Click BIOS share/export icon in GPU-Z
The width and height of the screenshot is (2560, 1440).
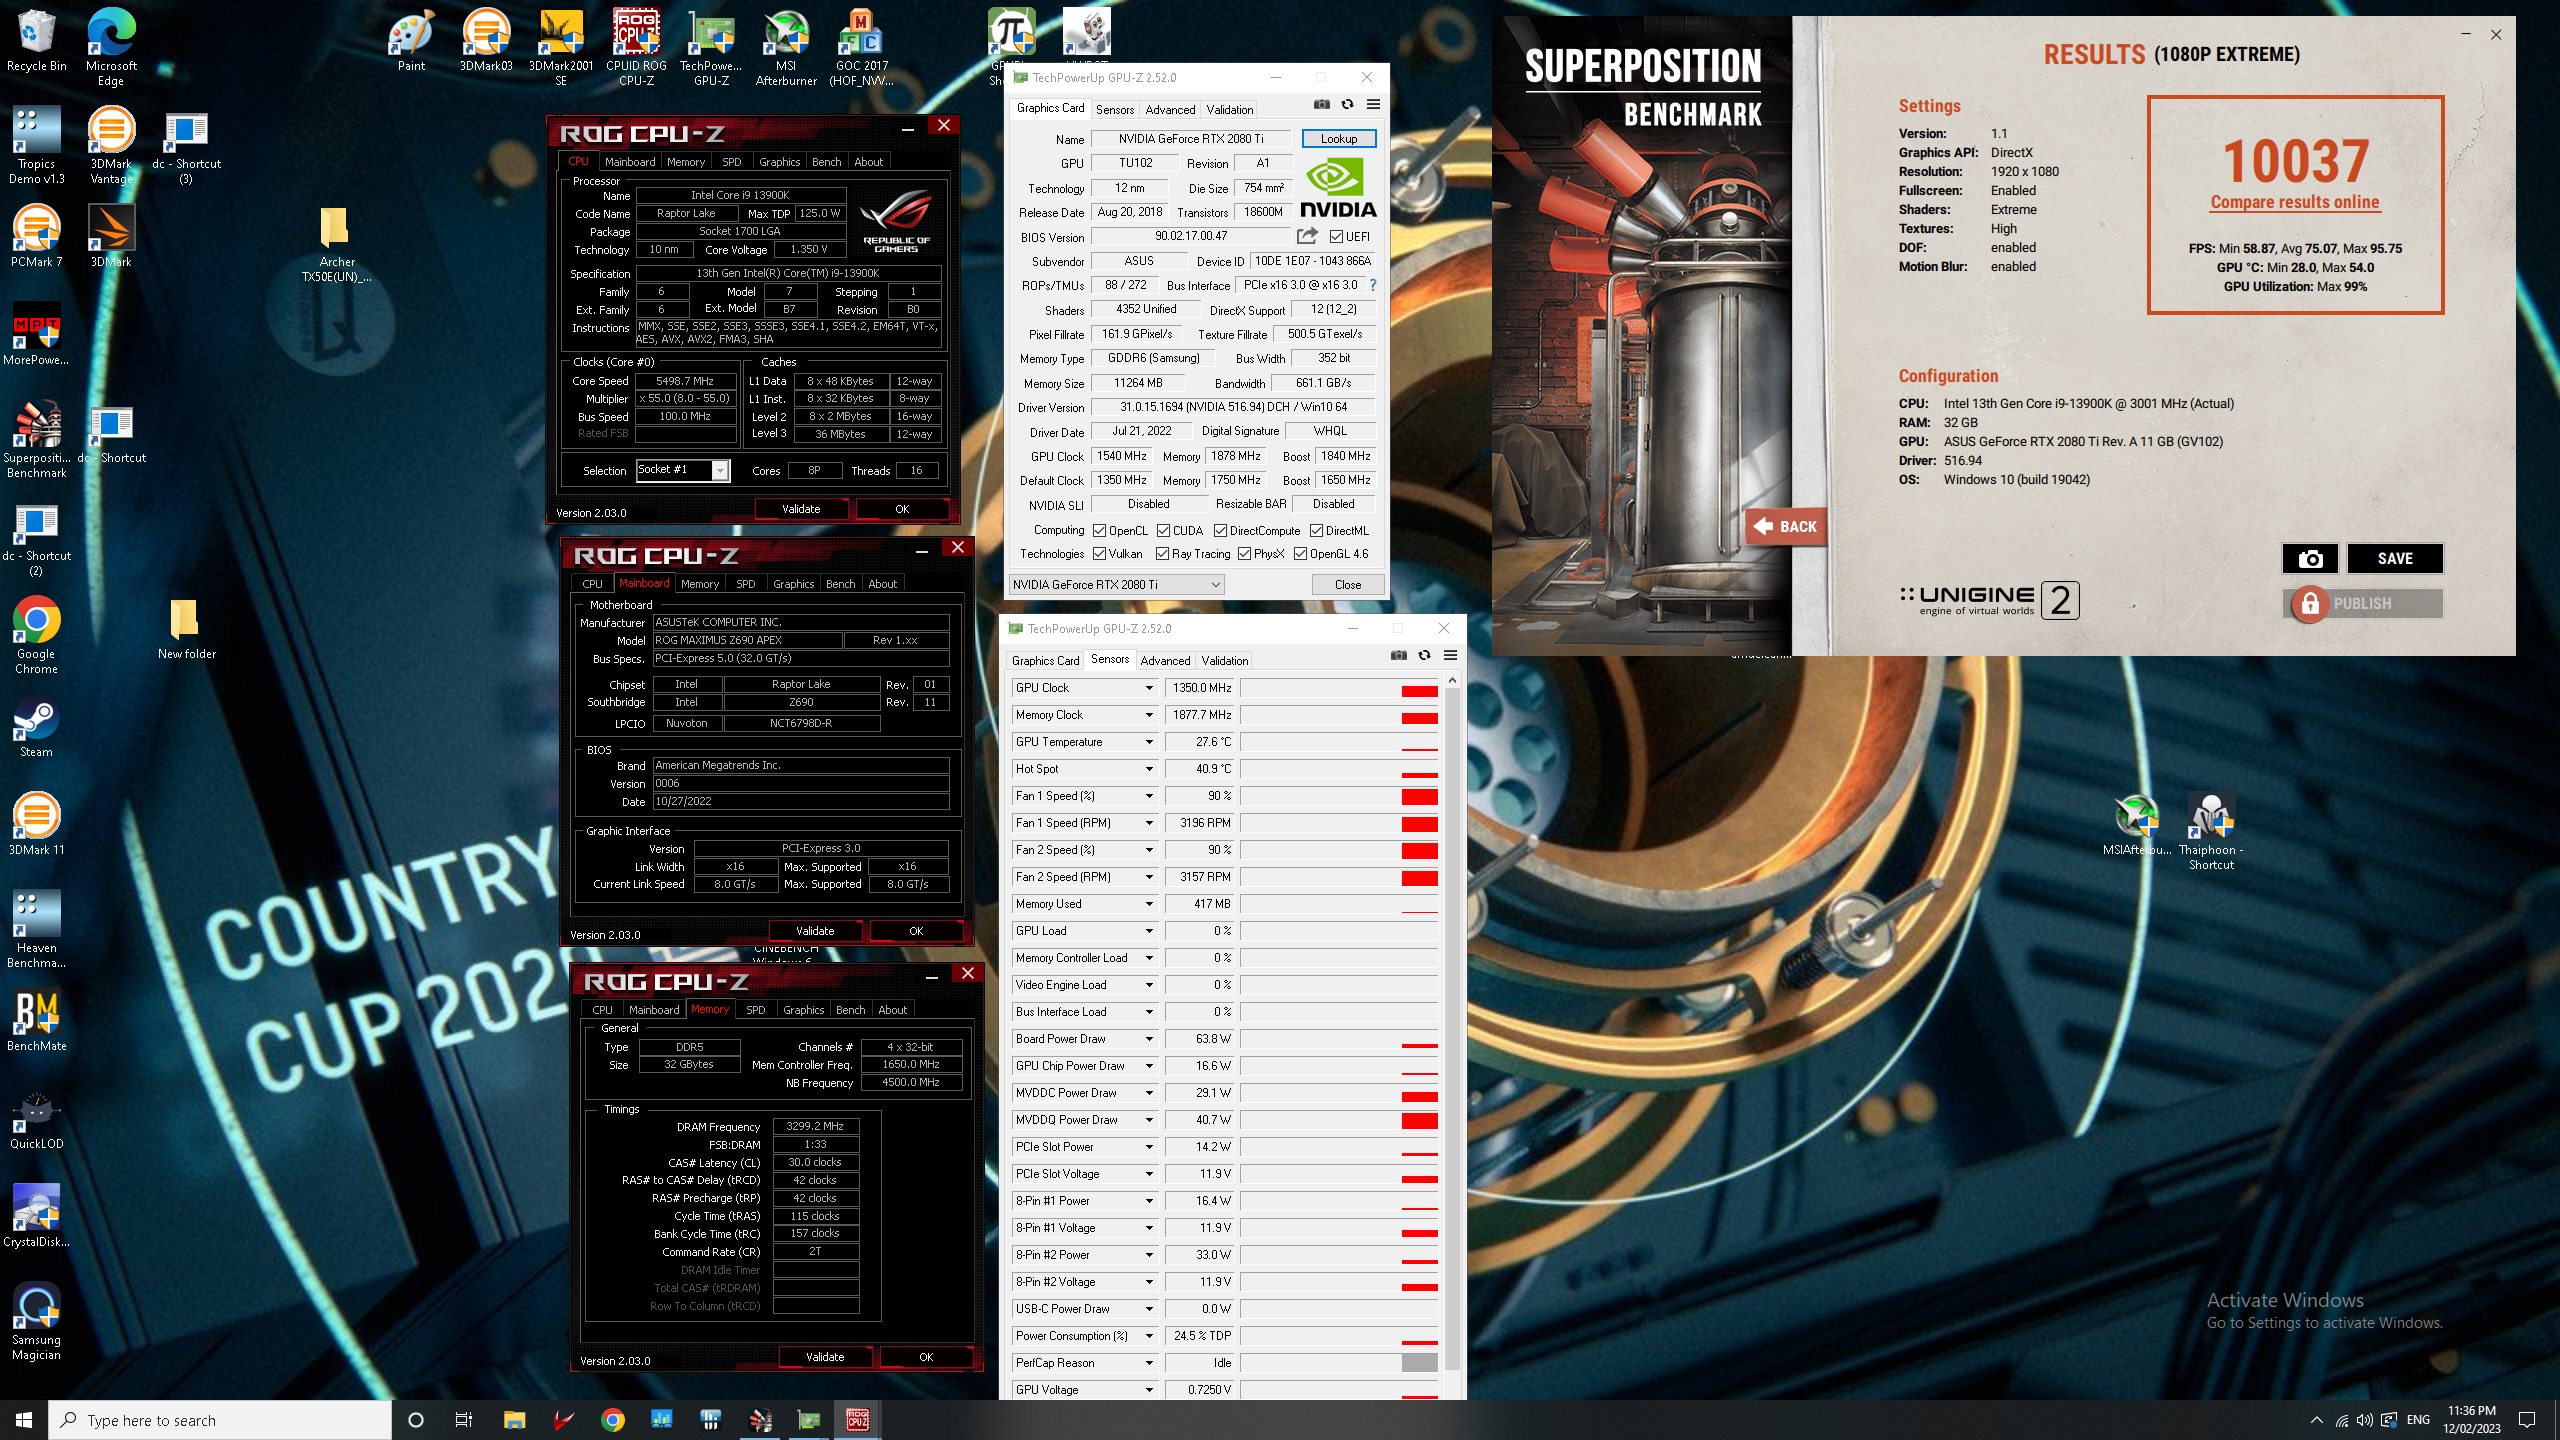tap(1307, 236)
